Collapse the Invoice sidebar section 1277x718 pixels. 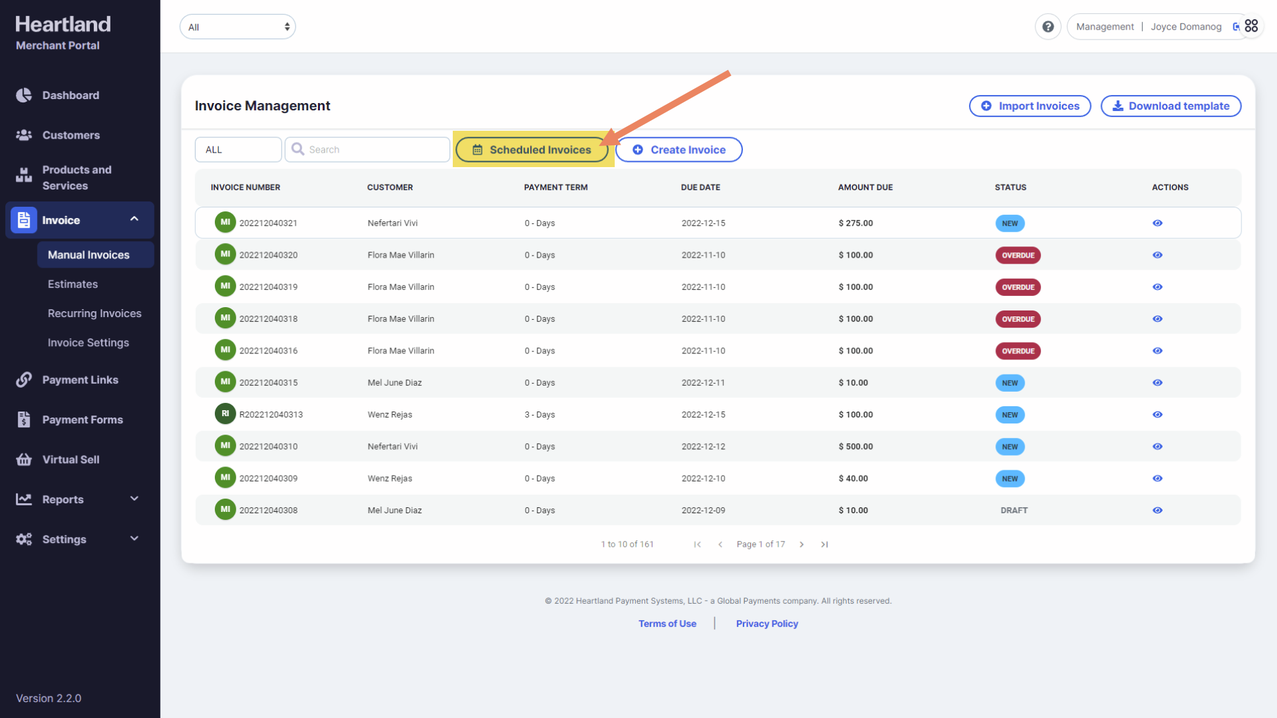[134, 219]
